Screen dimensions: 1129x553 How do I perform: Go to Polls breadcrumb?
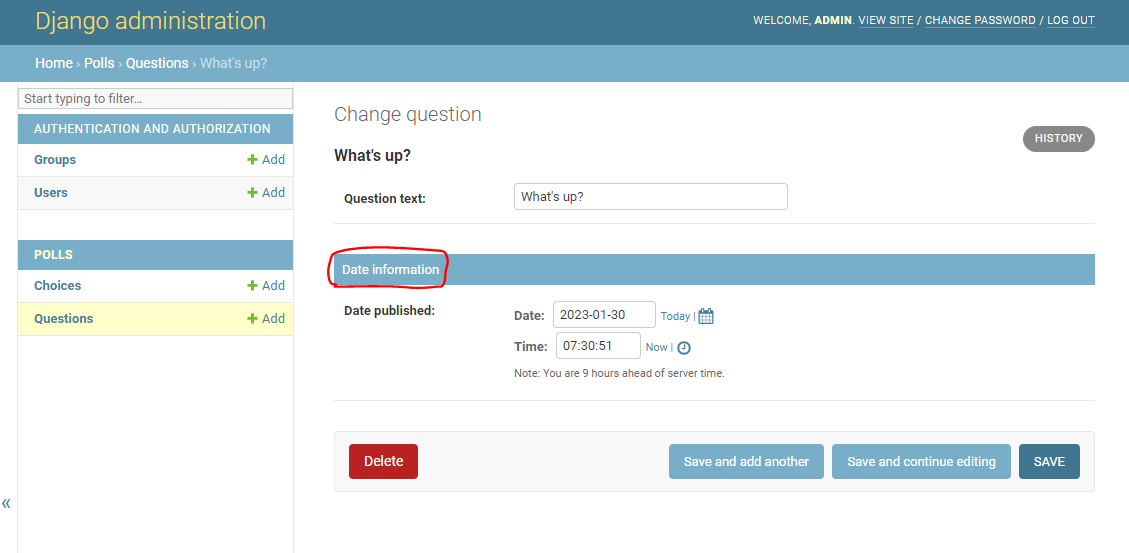tap(99, 63)
